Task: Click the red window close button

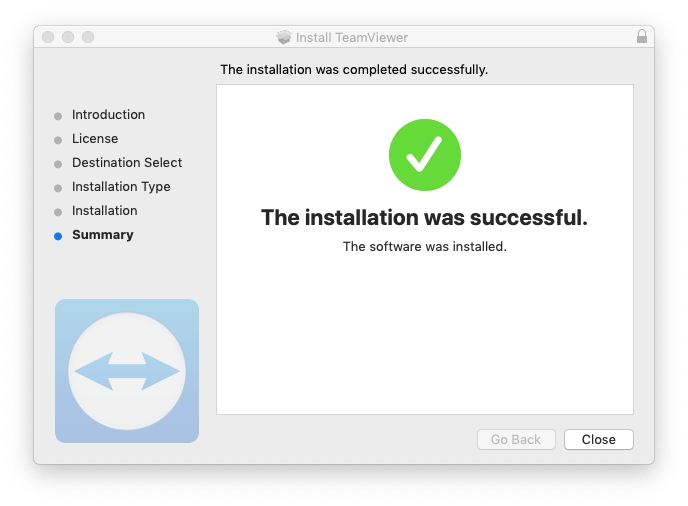Action: tap(48, 37)
